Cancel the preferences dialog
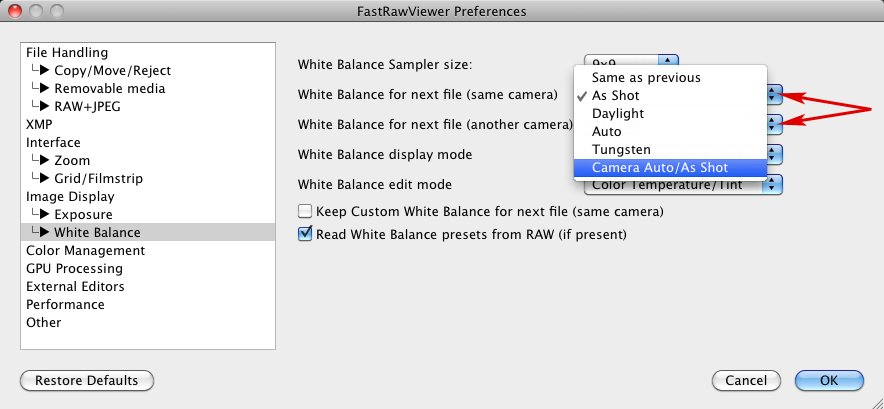 point(746,381)
